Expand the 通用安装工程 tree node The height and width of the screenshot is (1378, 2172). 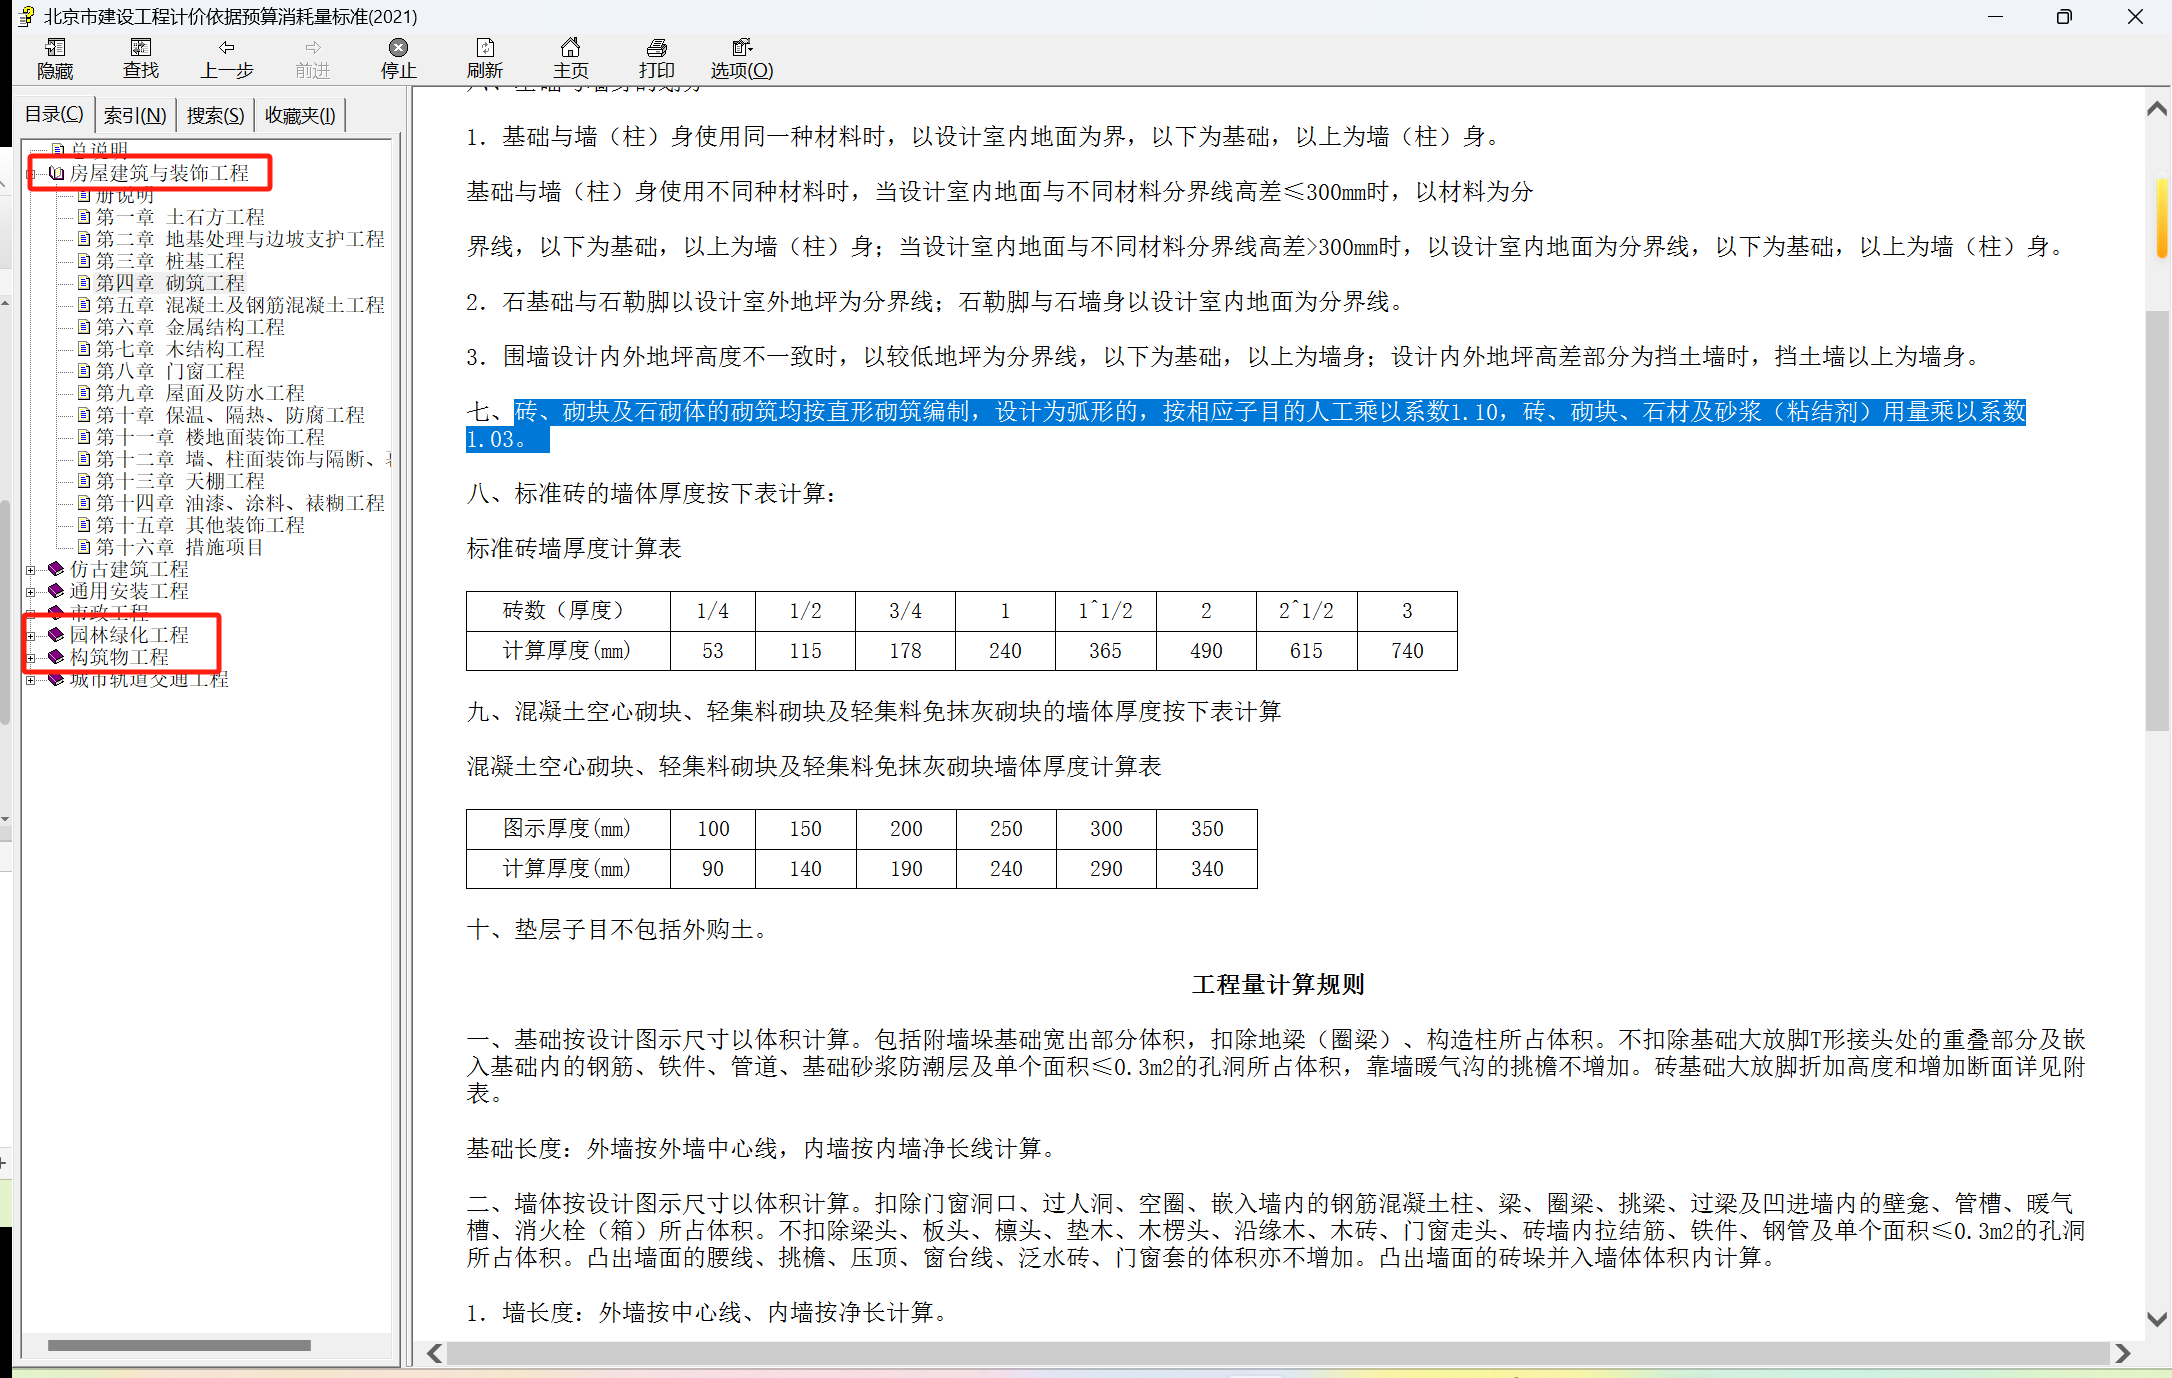click(x=31, y=592)
